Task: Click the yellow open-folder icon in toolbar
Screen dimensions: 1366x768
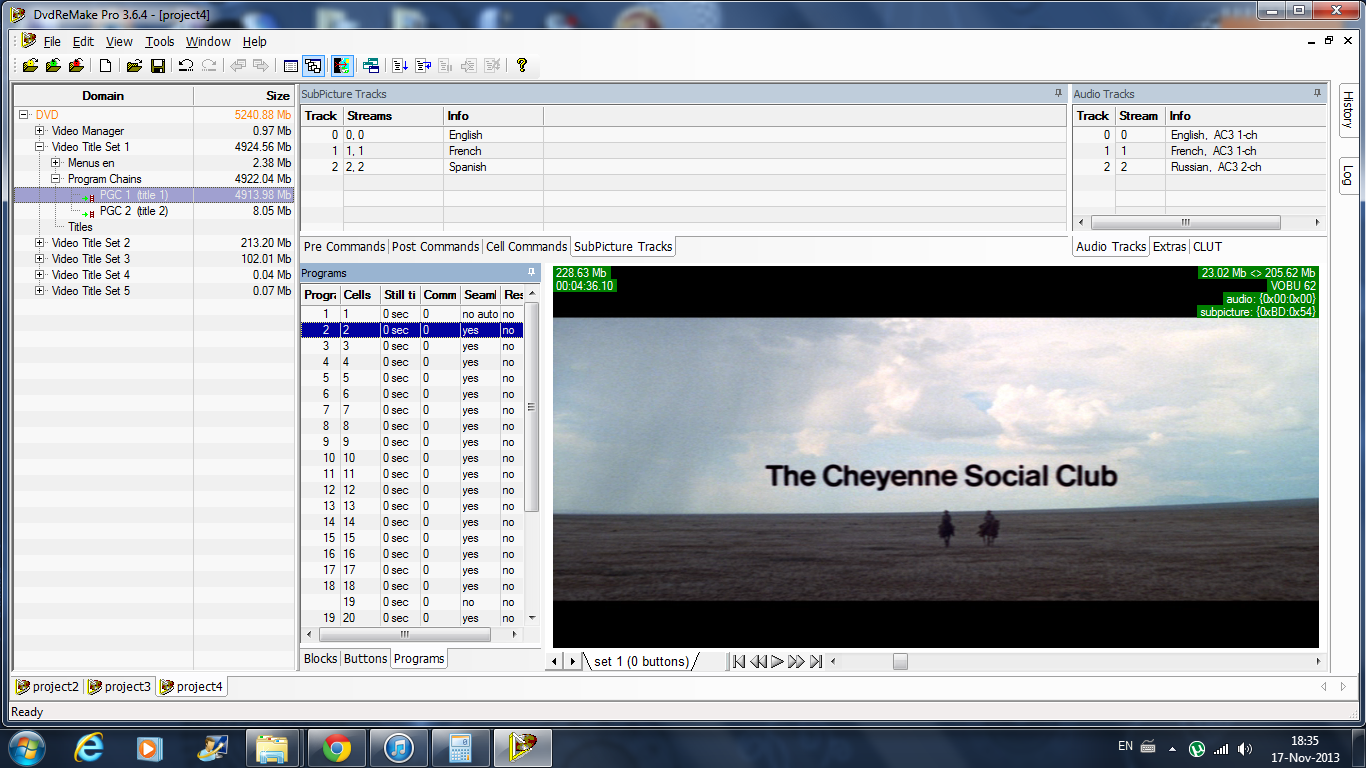Action: [133, 66]
